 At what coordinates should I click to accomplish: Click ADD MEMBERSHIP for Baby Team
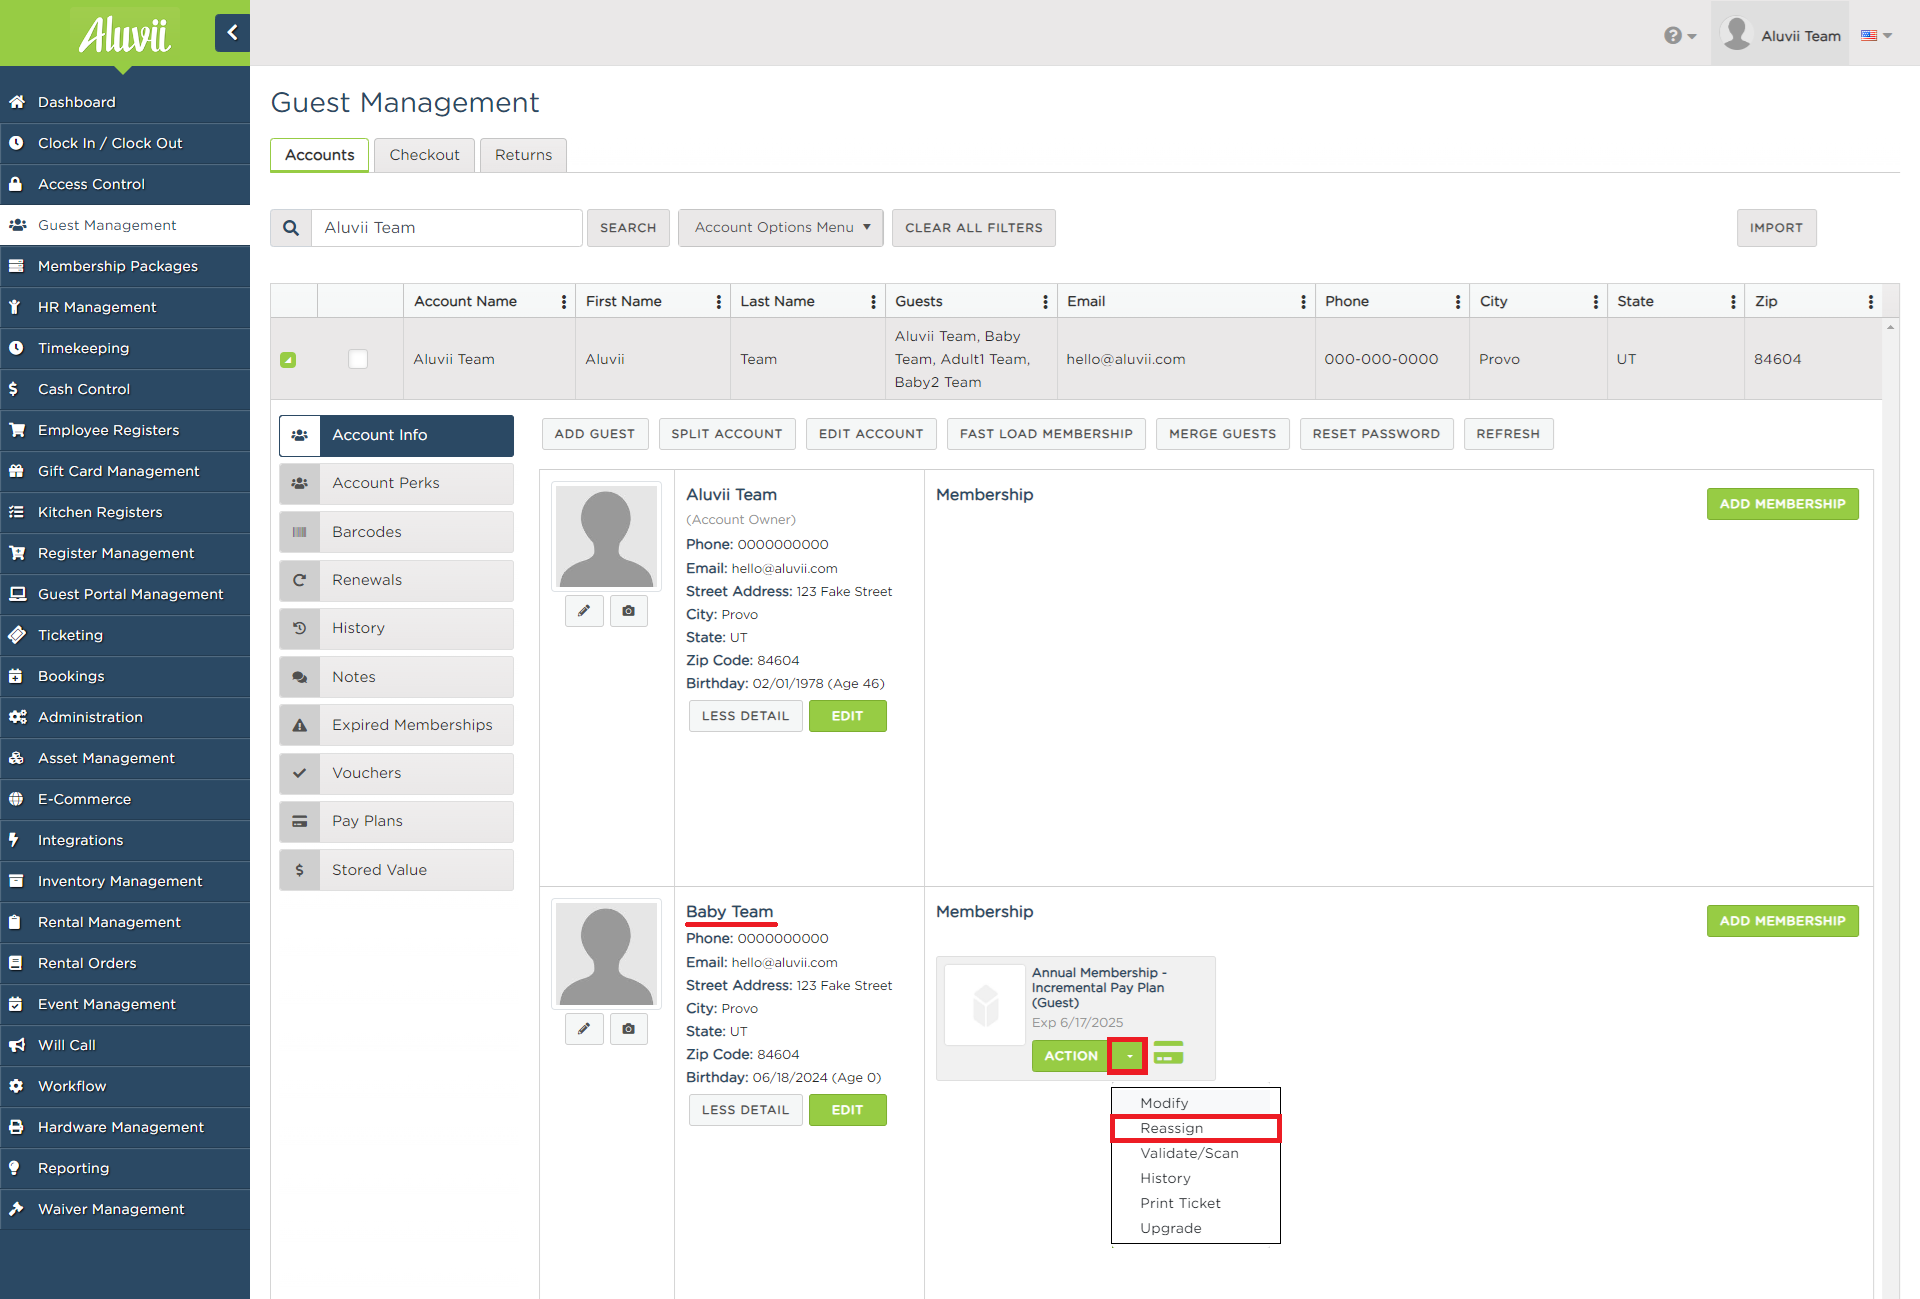1782,921
